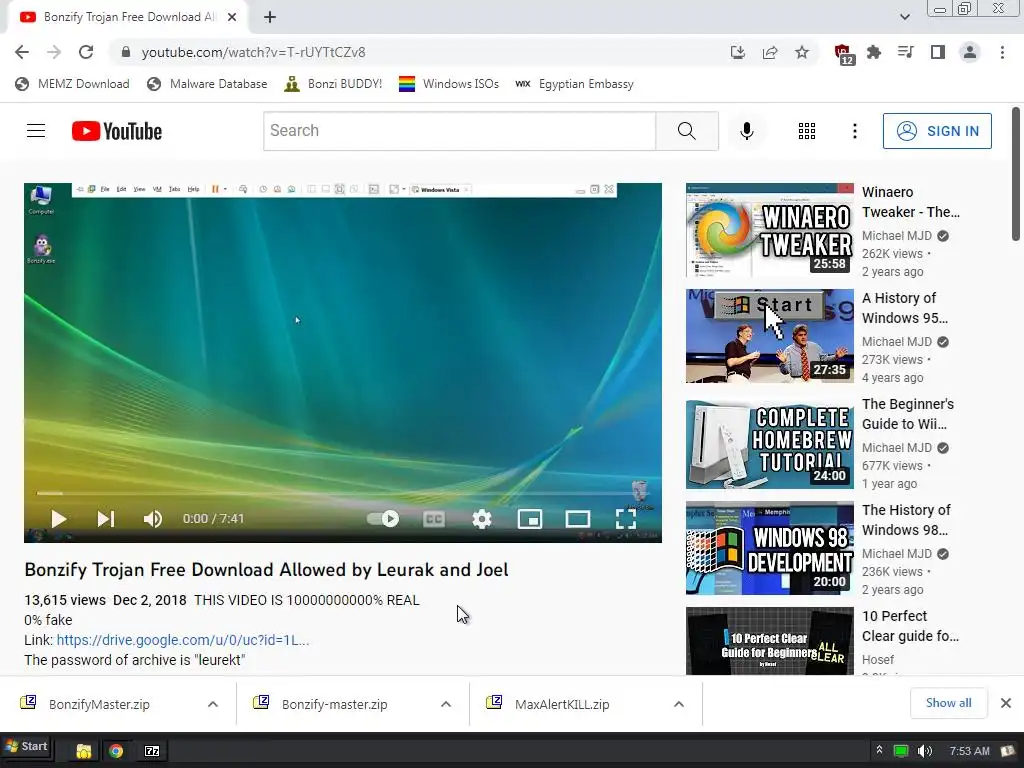Open the Chrome profile avatar
Image resolution: width=1024 pixels, height=768 pixels.
(x=970, y=52)
